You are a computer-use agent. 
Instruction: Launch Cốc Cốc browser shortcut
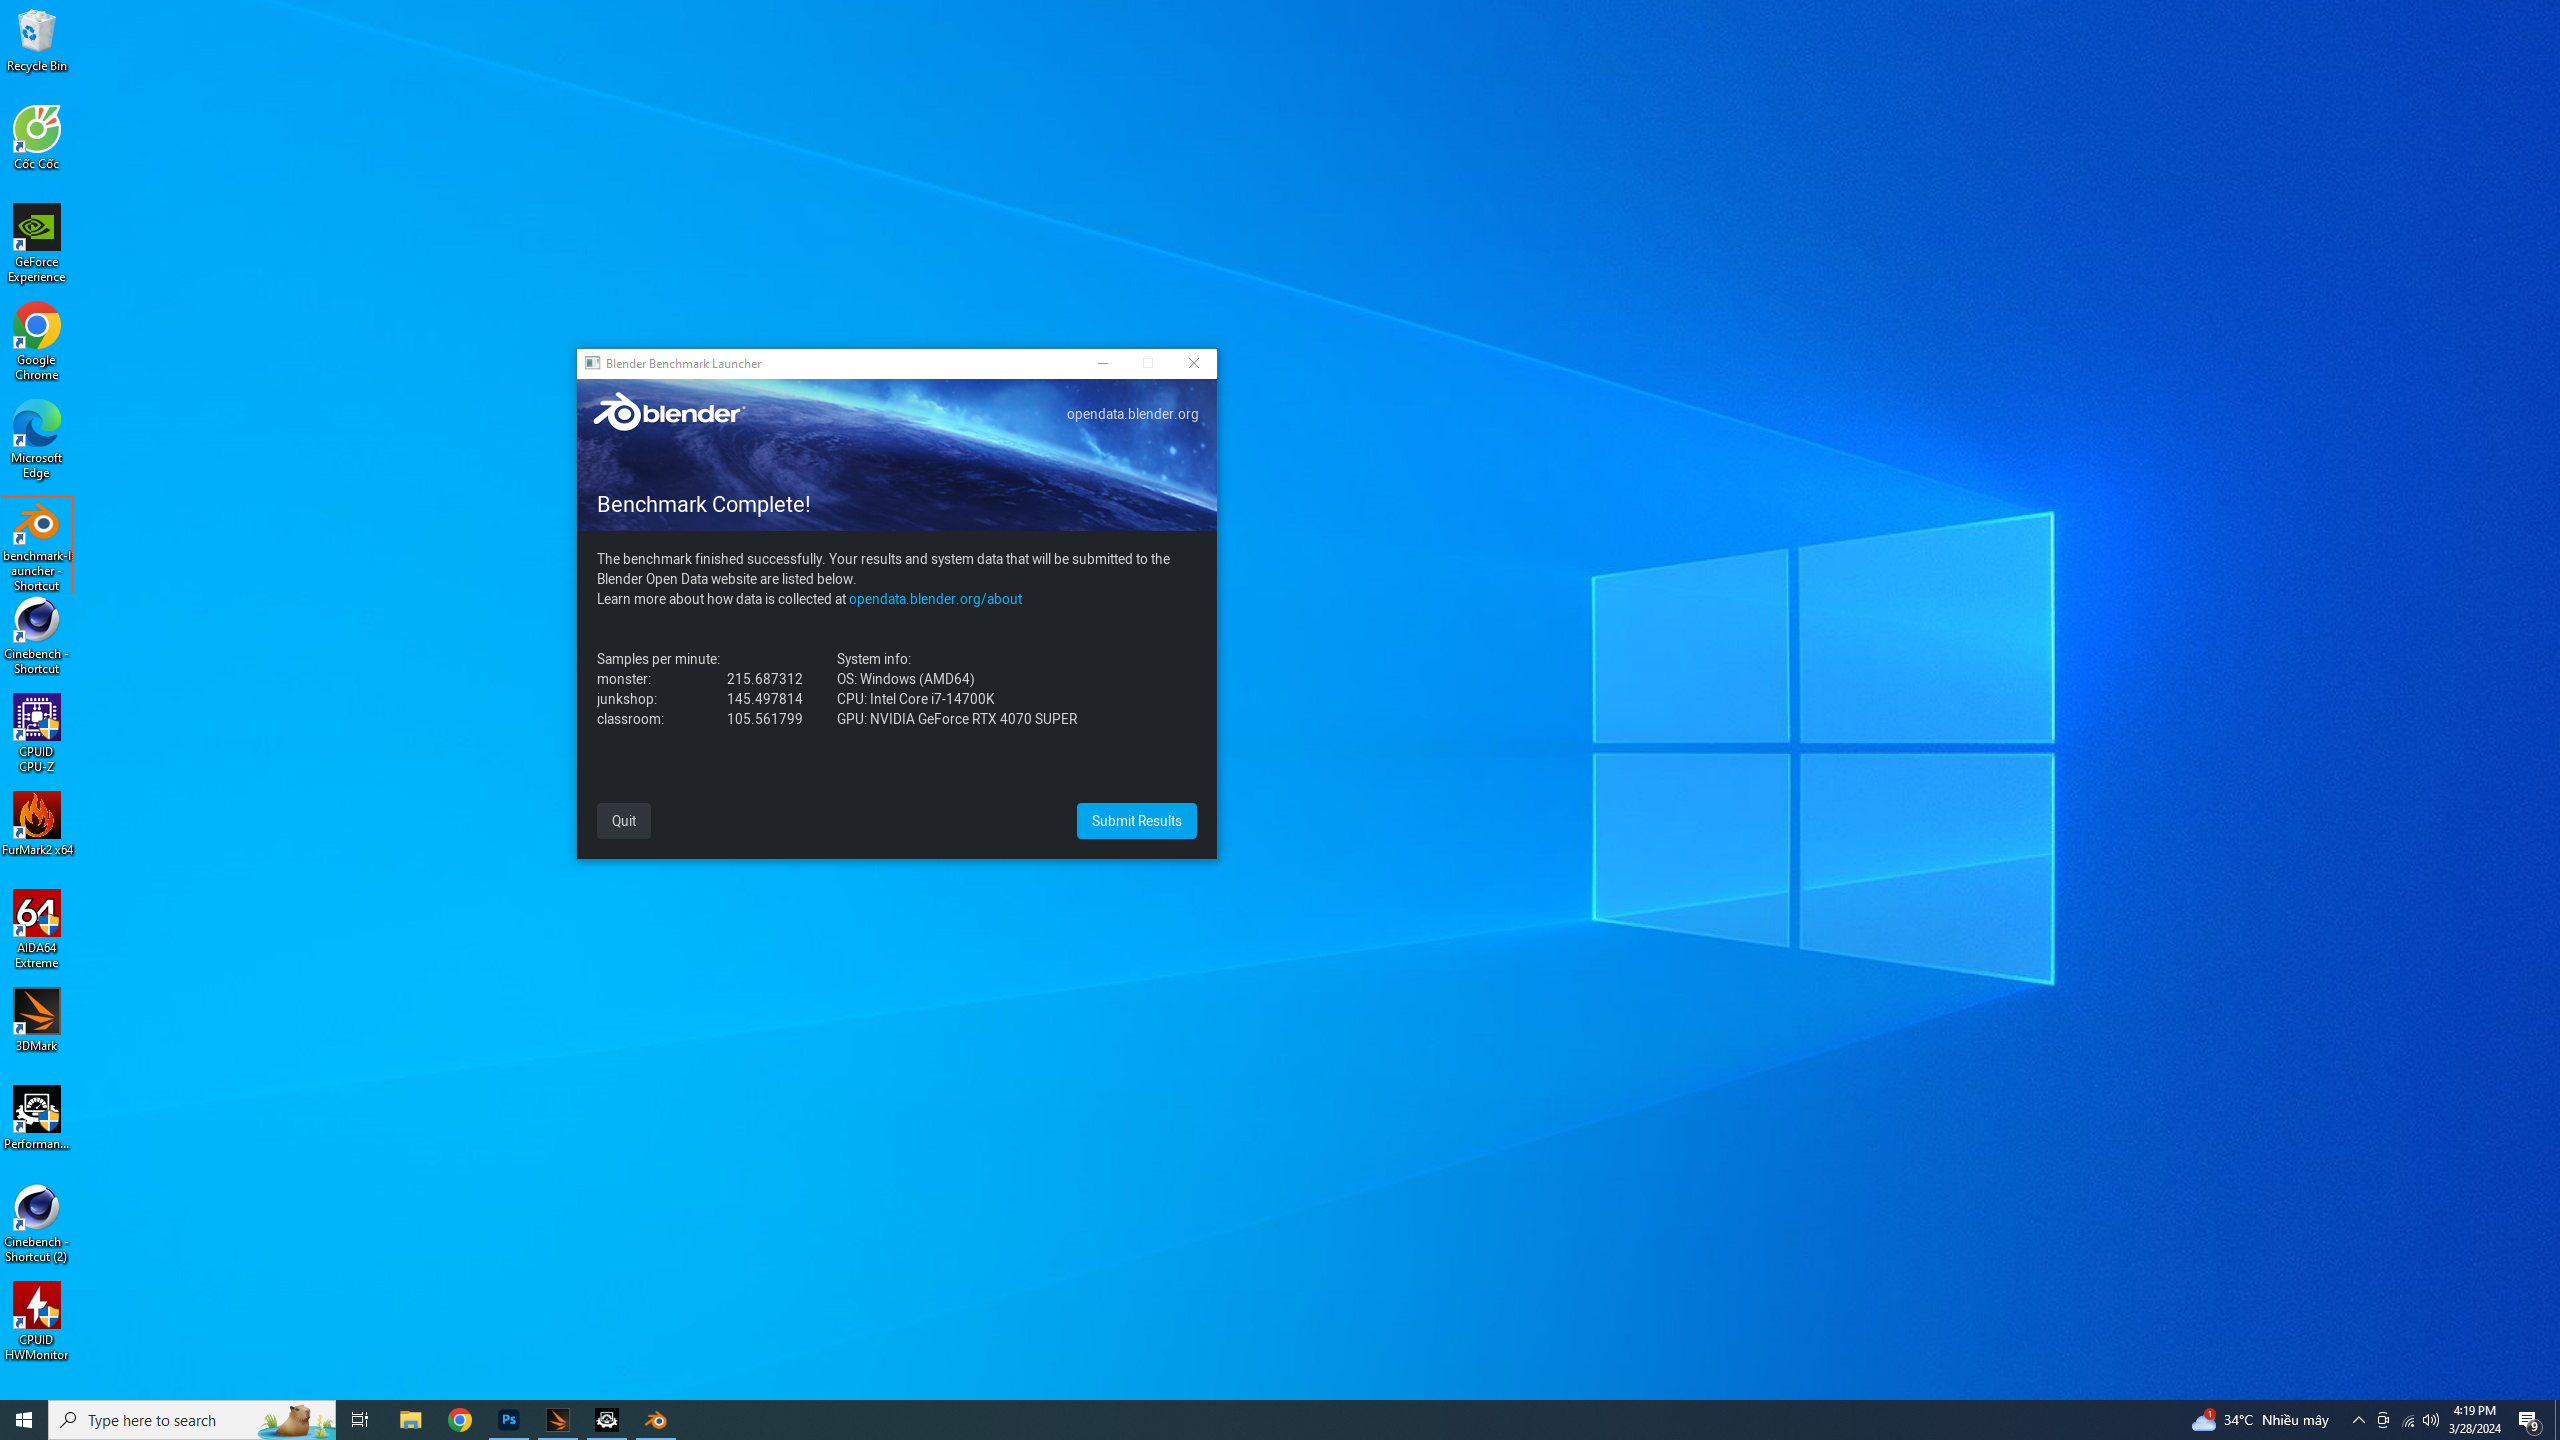pyautogui.click(x=37, y=138)
